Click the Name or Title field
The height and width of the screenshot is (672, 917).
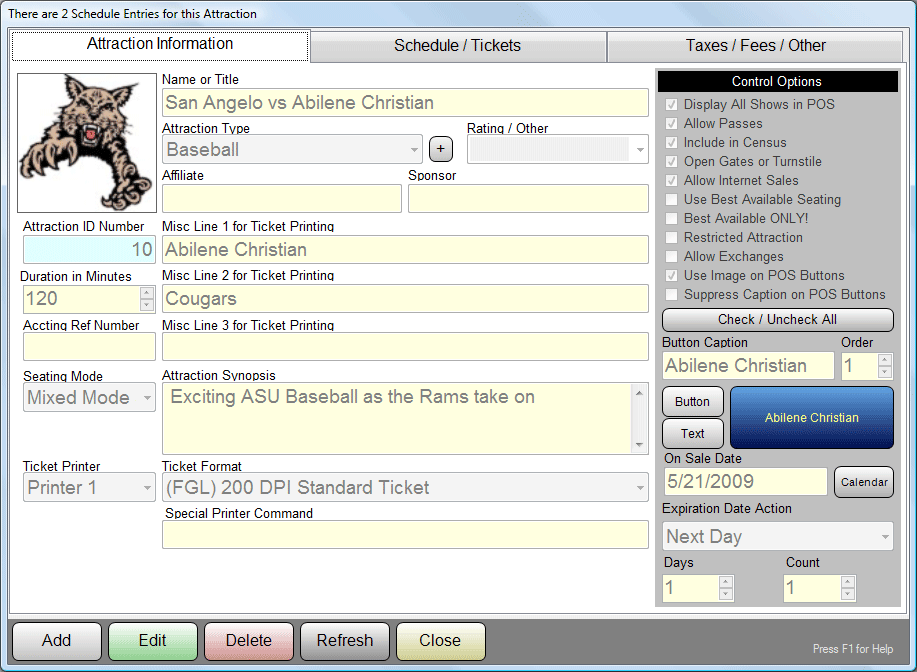tap(405, 103)
